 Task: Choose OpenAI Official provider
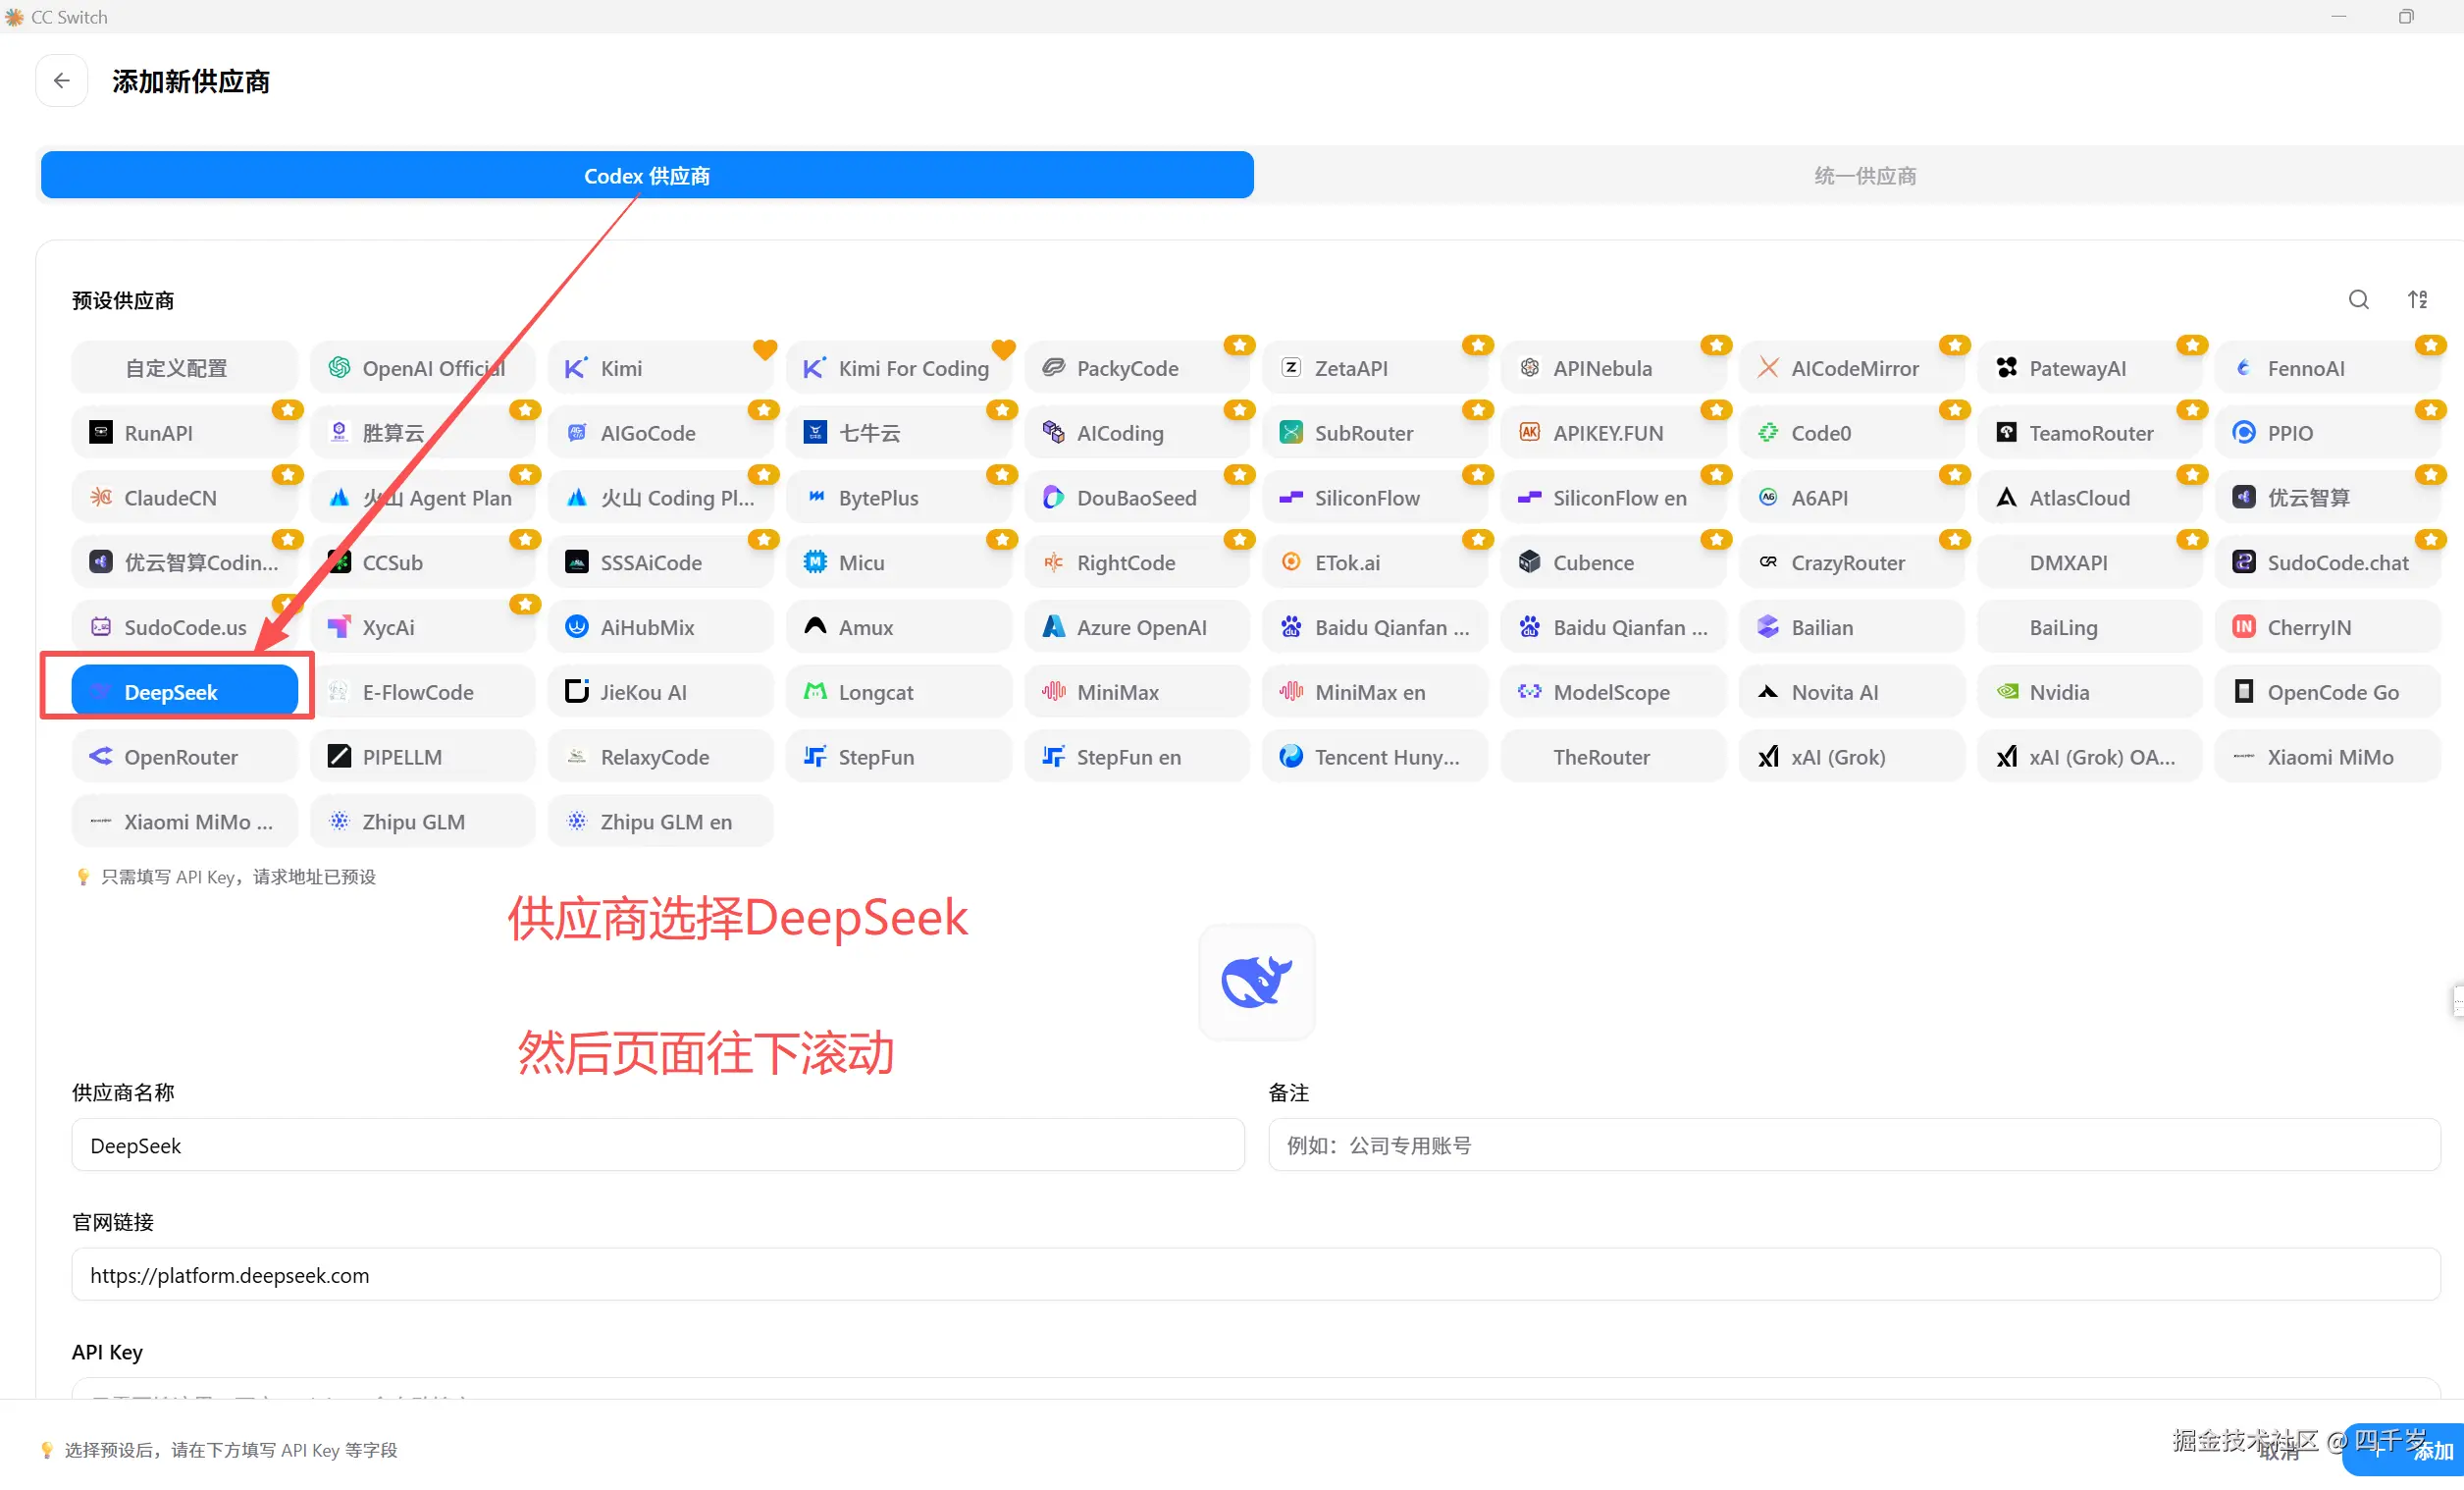(x=423, y=368)
